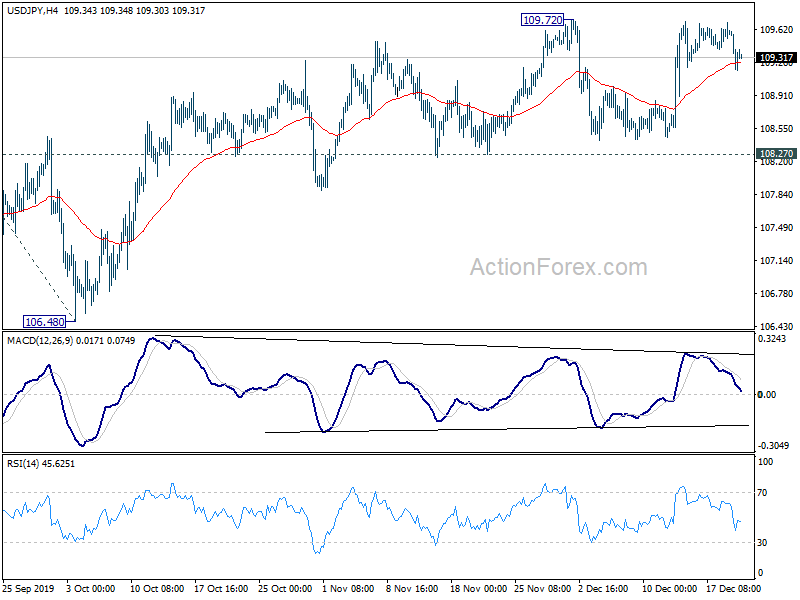Click the 3 Oct 00:00 time label
Screen dimensions: 800x600
coord(91,588)
